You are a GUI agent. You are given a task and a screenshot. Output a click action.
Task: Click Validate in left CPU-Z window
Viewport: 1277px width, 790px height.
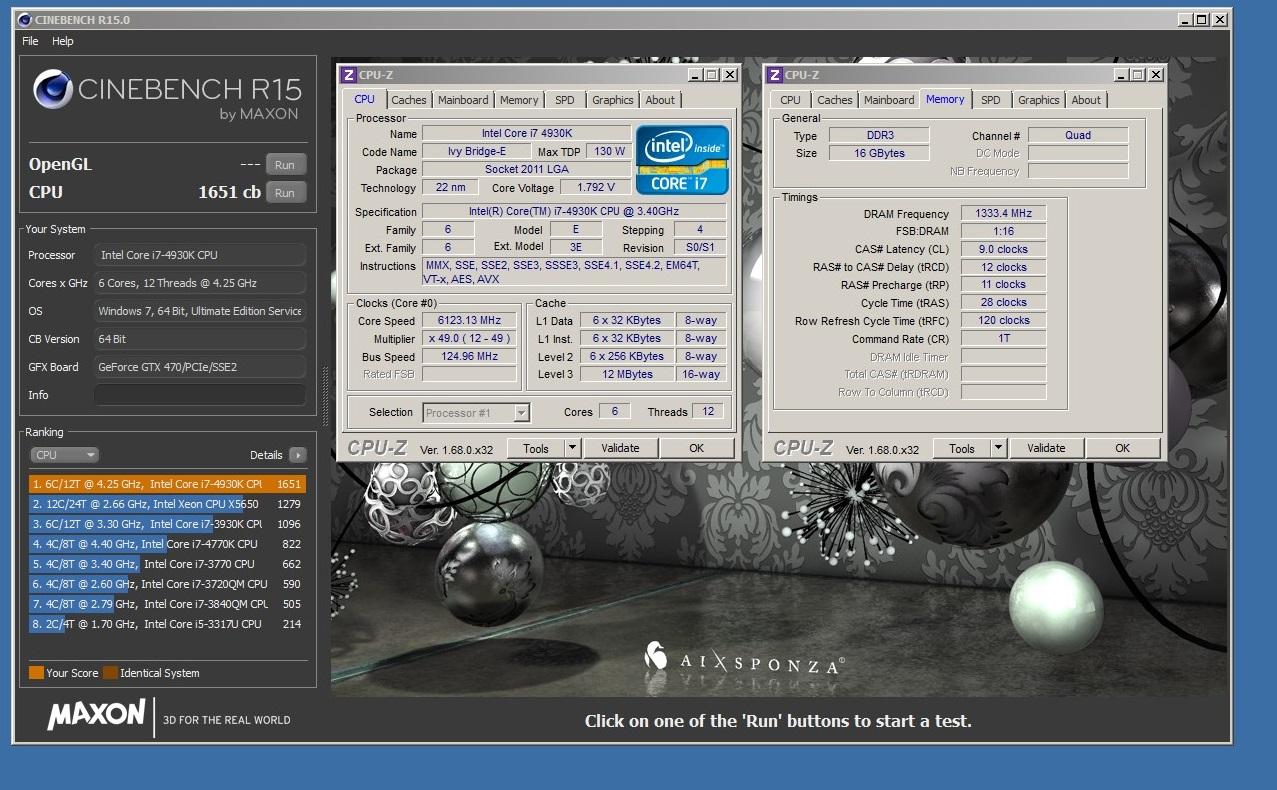click(620, 448)
